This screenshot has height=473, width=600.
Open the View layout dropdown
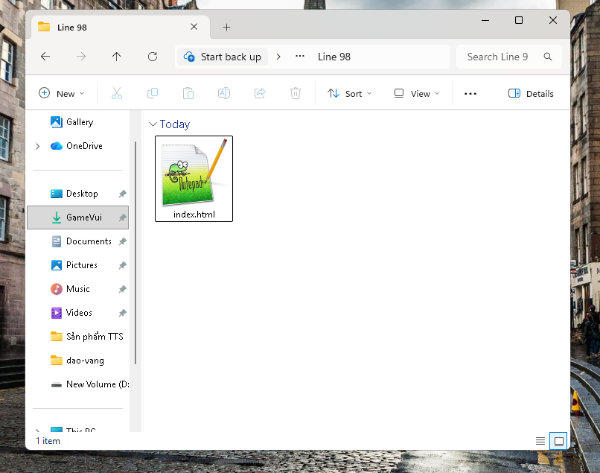(416, 93)
